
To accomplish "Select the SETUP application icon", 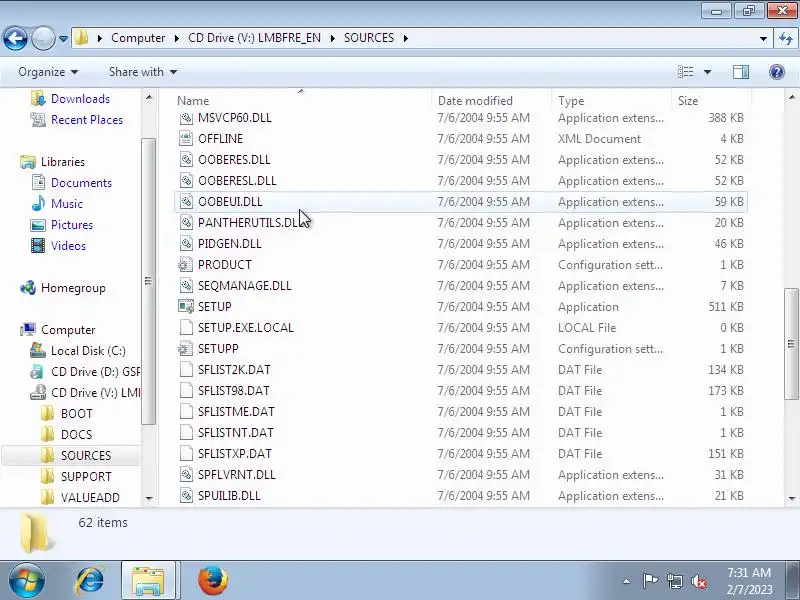I will tap(186, 307).
